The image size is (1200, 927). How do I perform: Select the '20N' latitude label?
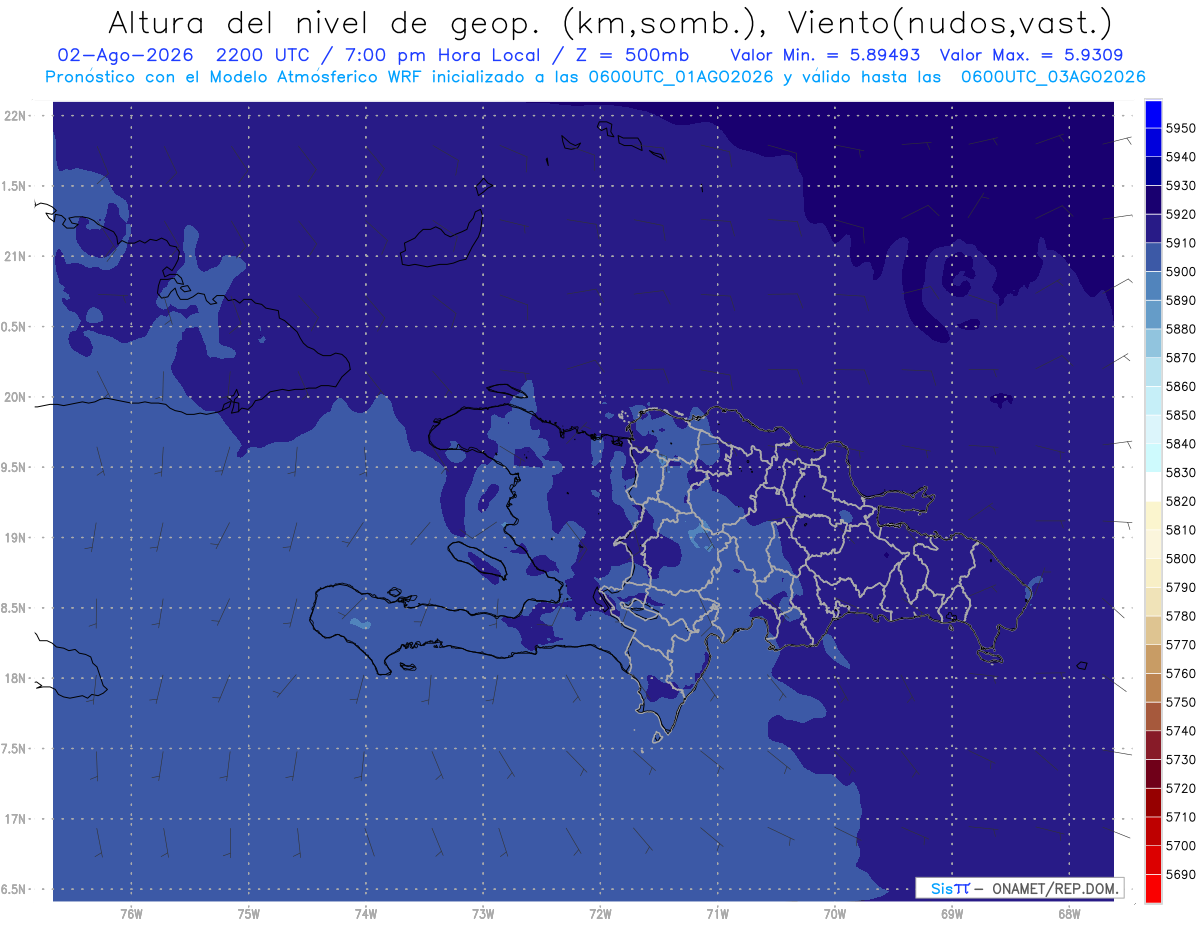click(17, 397)
